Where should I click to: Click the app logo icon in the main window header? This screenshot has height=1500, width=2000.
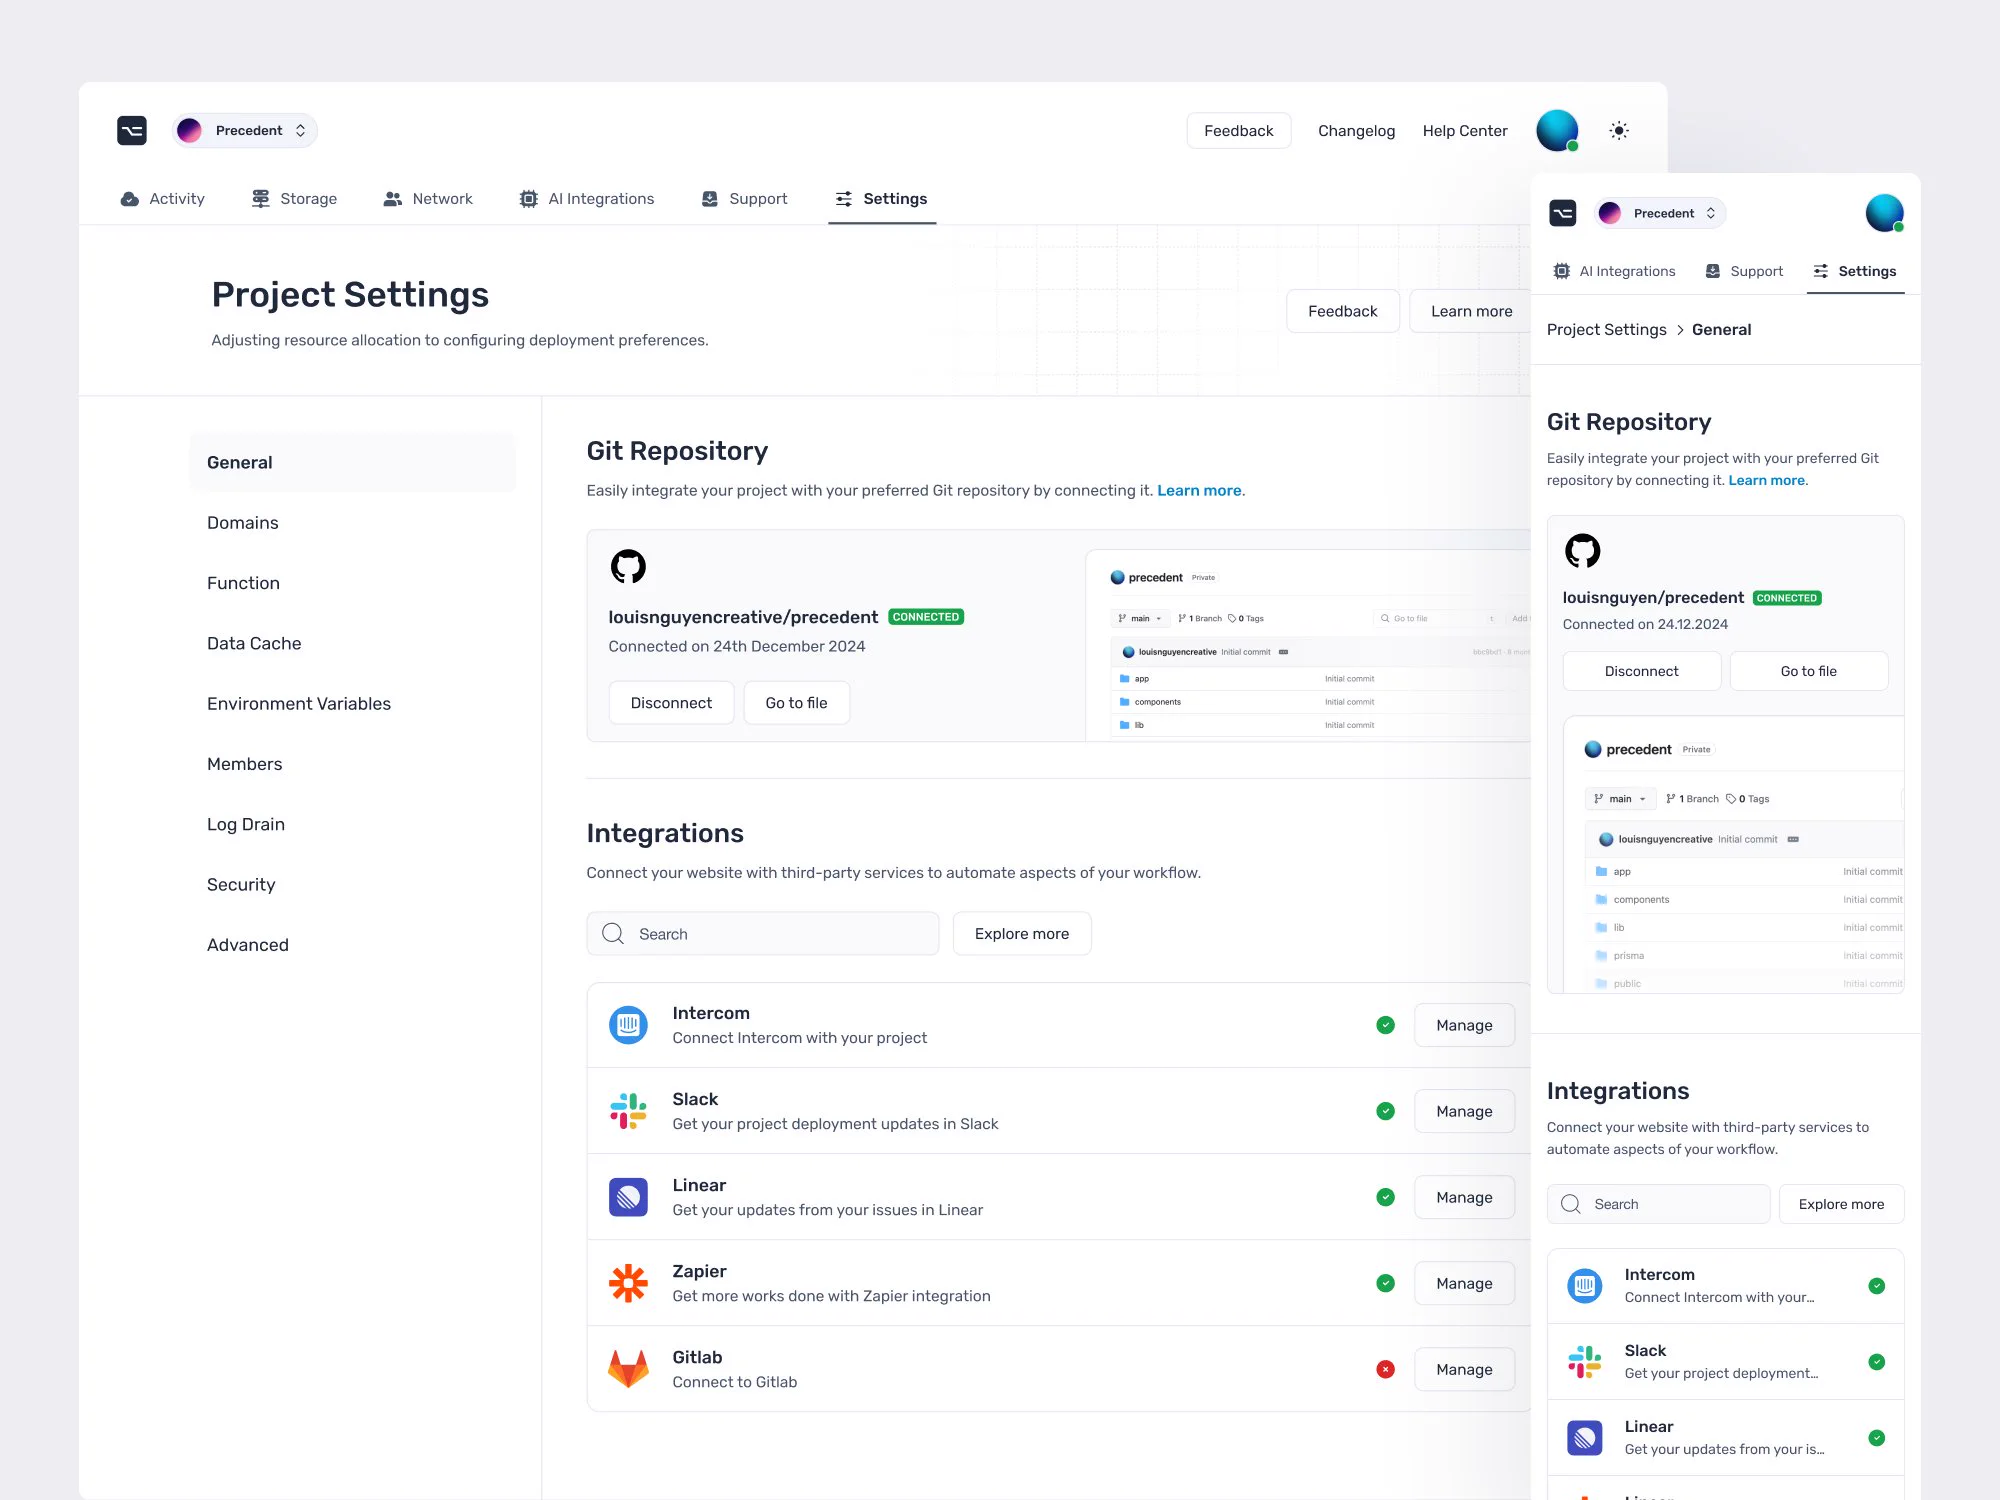(x=132, y=131)
